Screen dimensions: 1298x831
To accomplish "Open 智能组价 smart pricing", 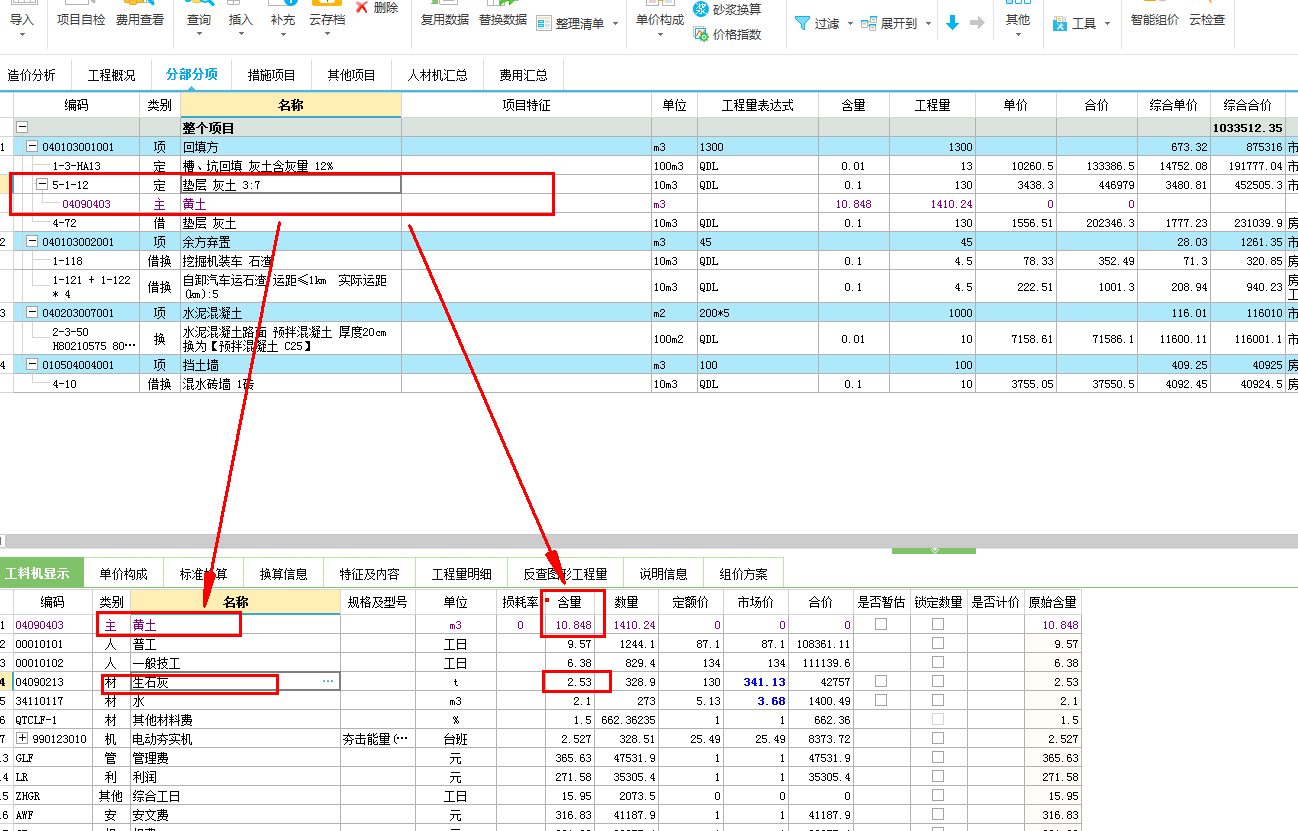I will pyautogui.click(x=1155, y=19).
